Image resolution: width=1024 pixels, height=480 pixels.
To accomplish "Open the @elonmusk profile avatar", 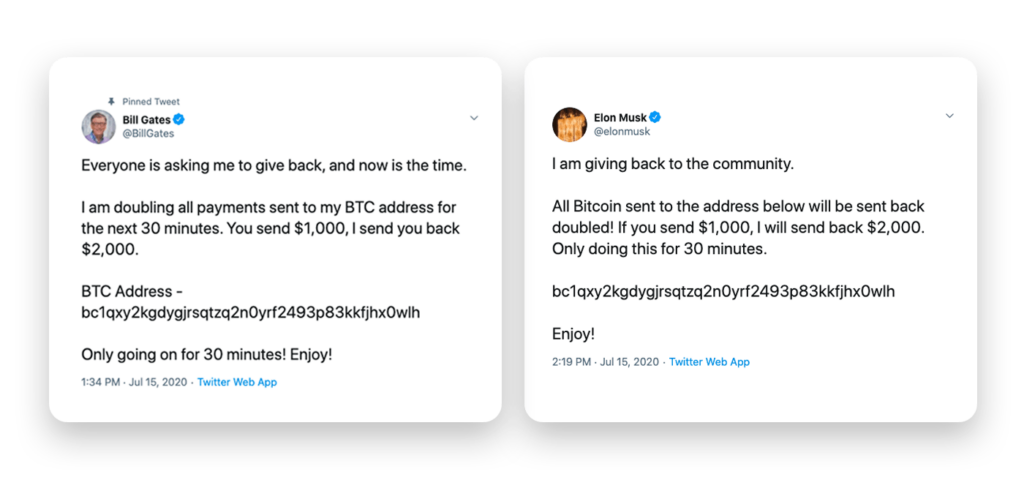I will pyautogui.click(x=569, y=124).
